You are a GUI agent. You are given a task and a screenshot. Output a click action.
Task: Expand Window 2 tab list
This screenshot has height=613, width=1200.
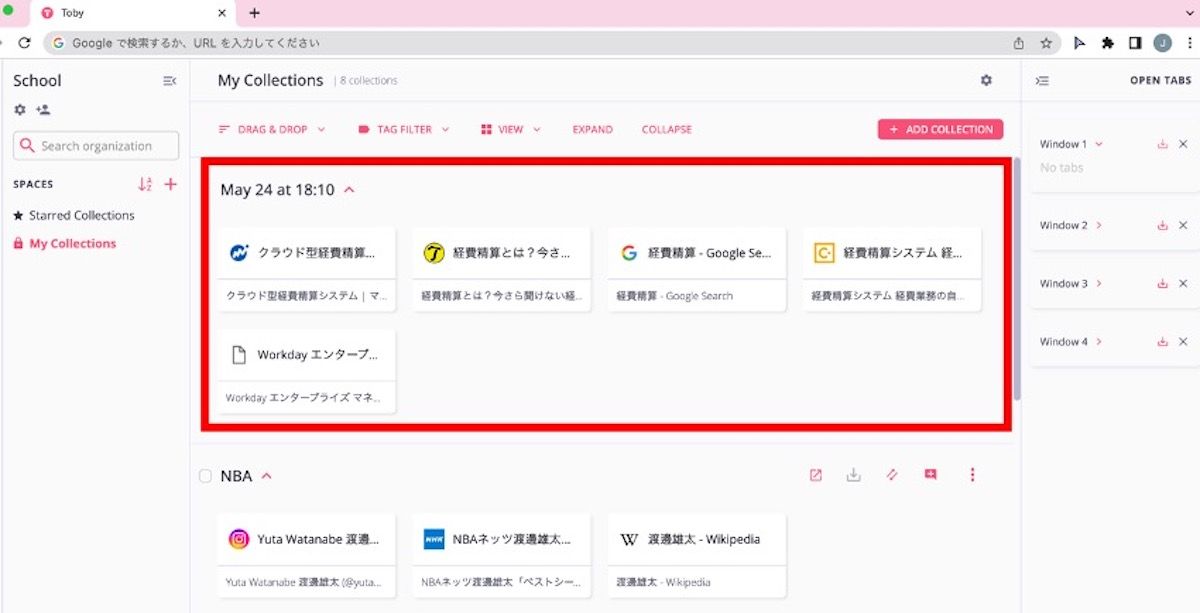pyautogui.click(x=1099, y=226)
